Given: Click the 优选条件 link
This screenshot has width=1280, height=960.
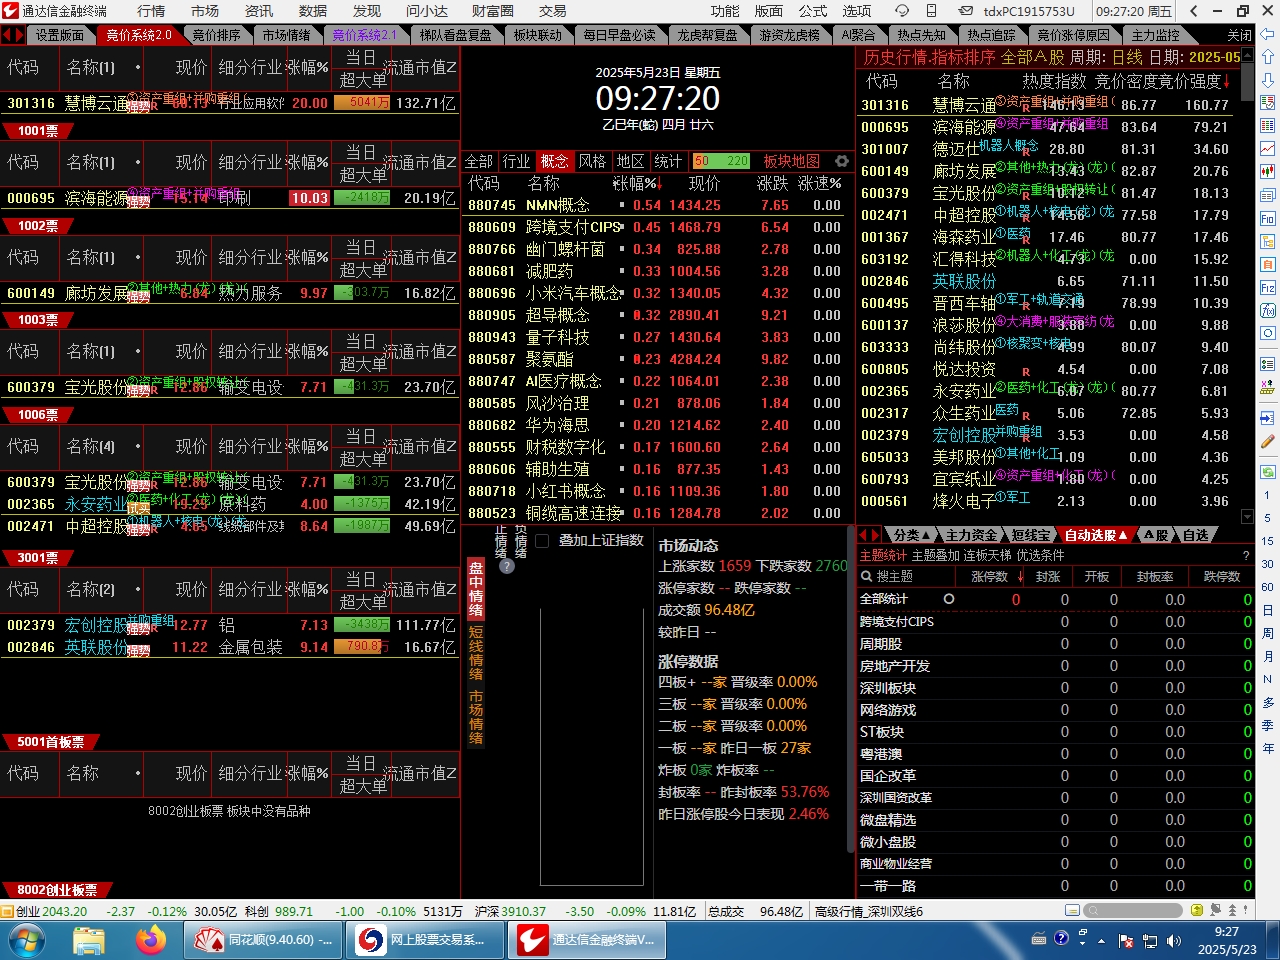Looking at the screenshot, I should pos(1040,555).
